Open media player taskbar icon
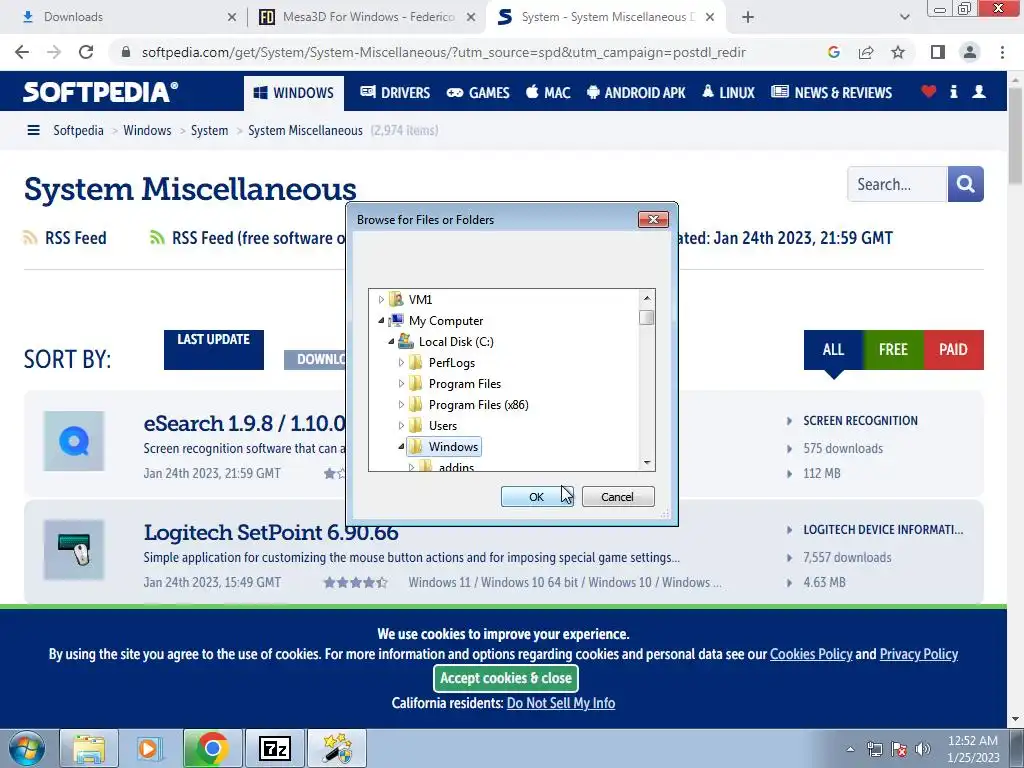The width and height of the screenshot is (1024, 768). (150, 748)
